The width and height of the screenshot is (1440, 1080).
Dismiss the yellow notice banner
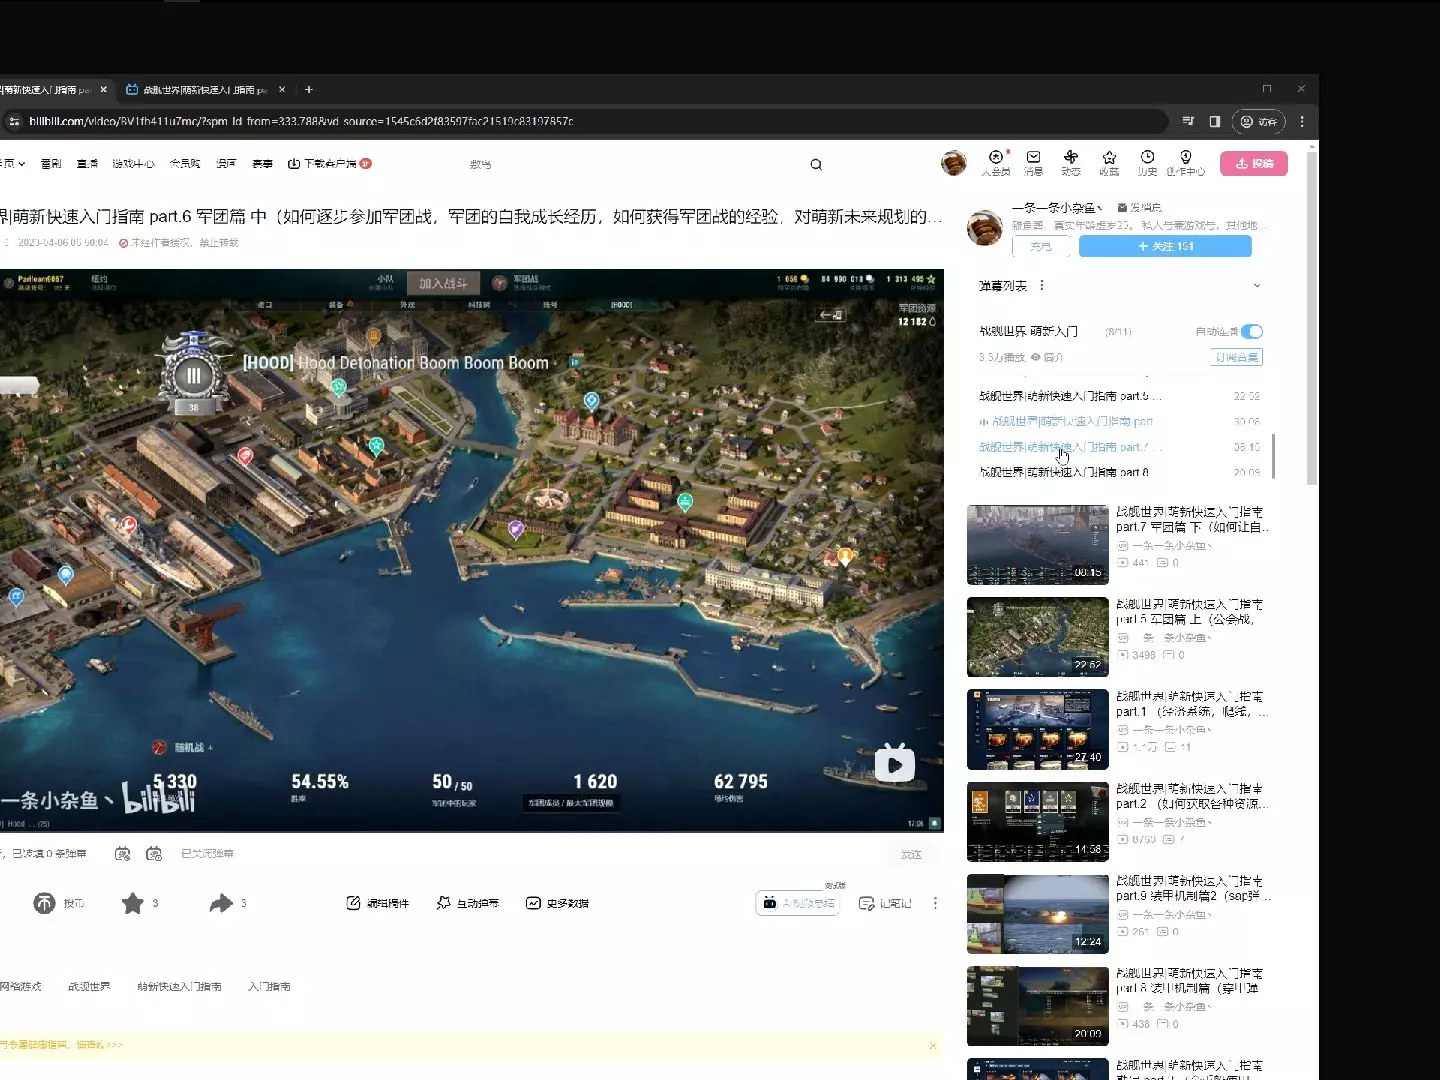point(933,1046)
